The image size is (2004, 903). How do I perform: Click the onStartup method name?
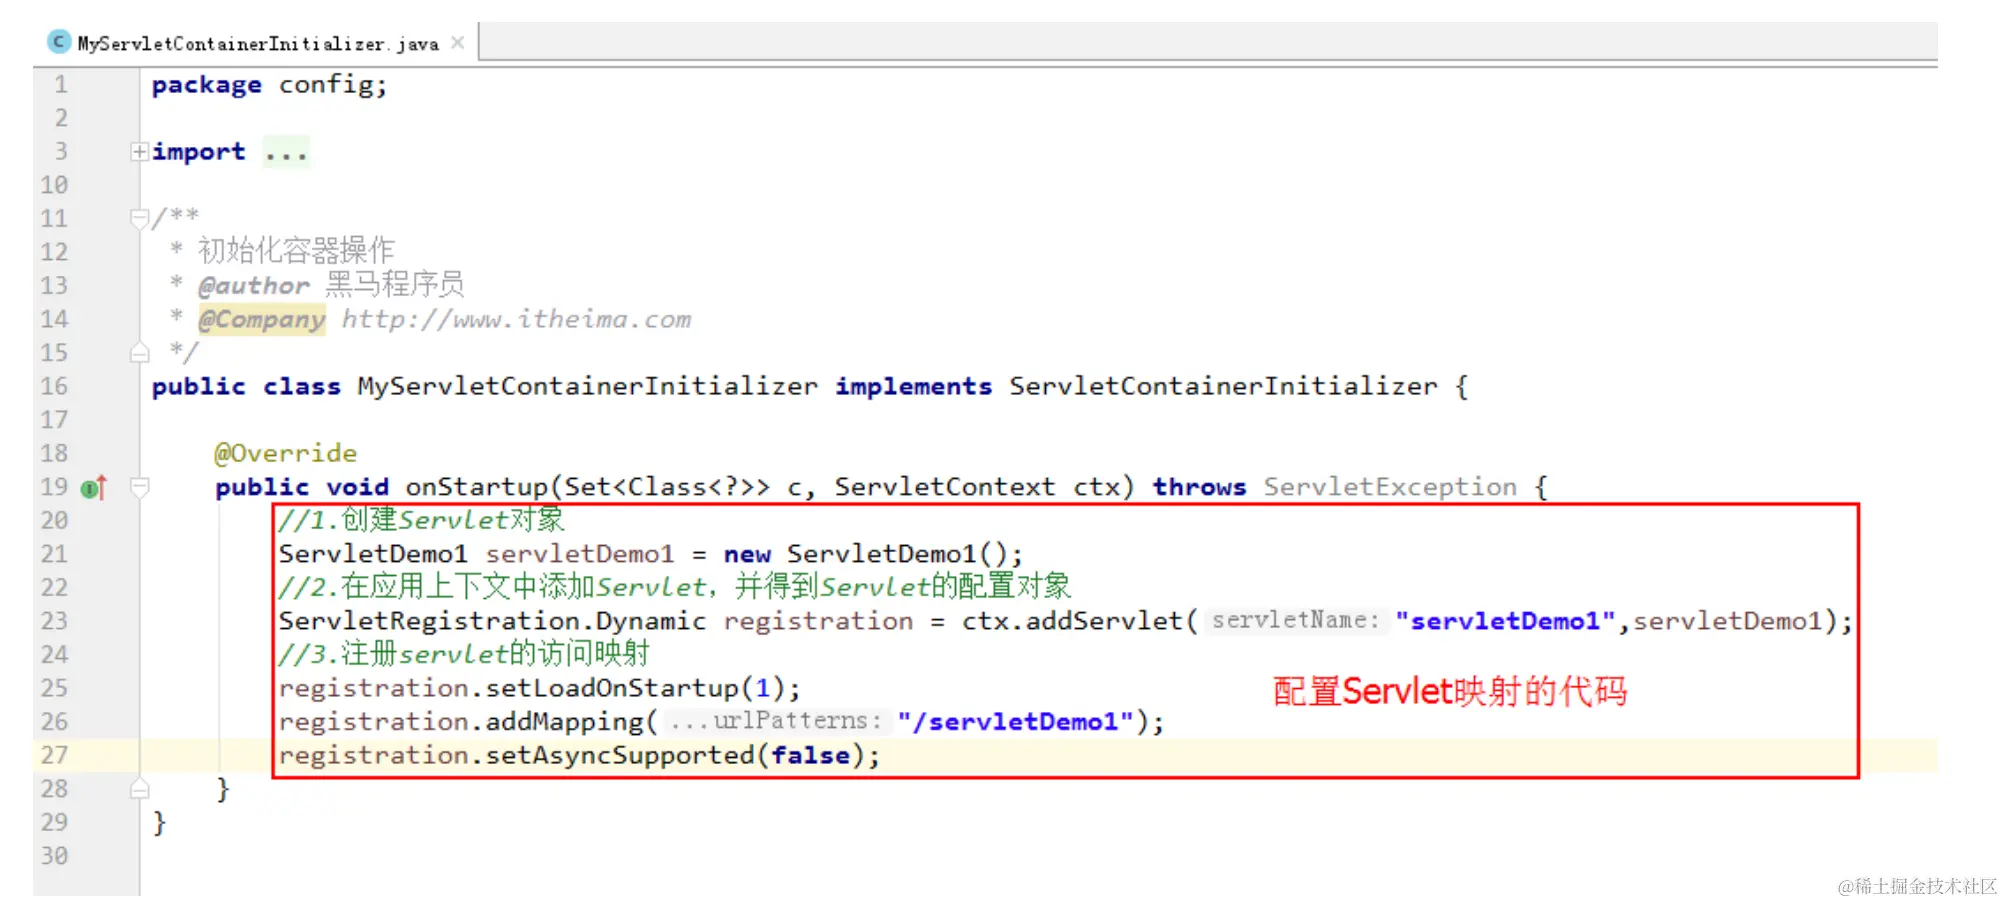click(476, 488)
